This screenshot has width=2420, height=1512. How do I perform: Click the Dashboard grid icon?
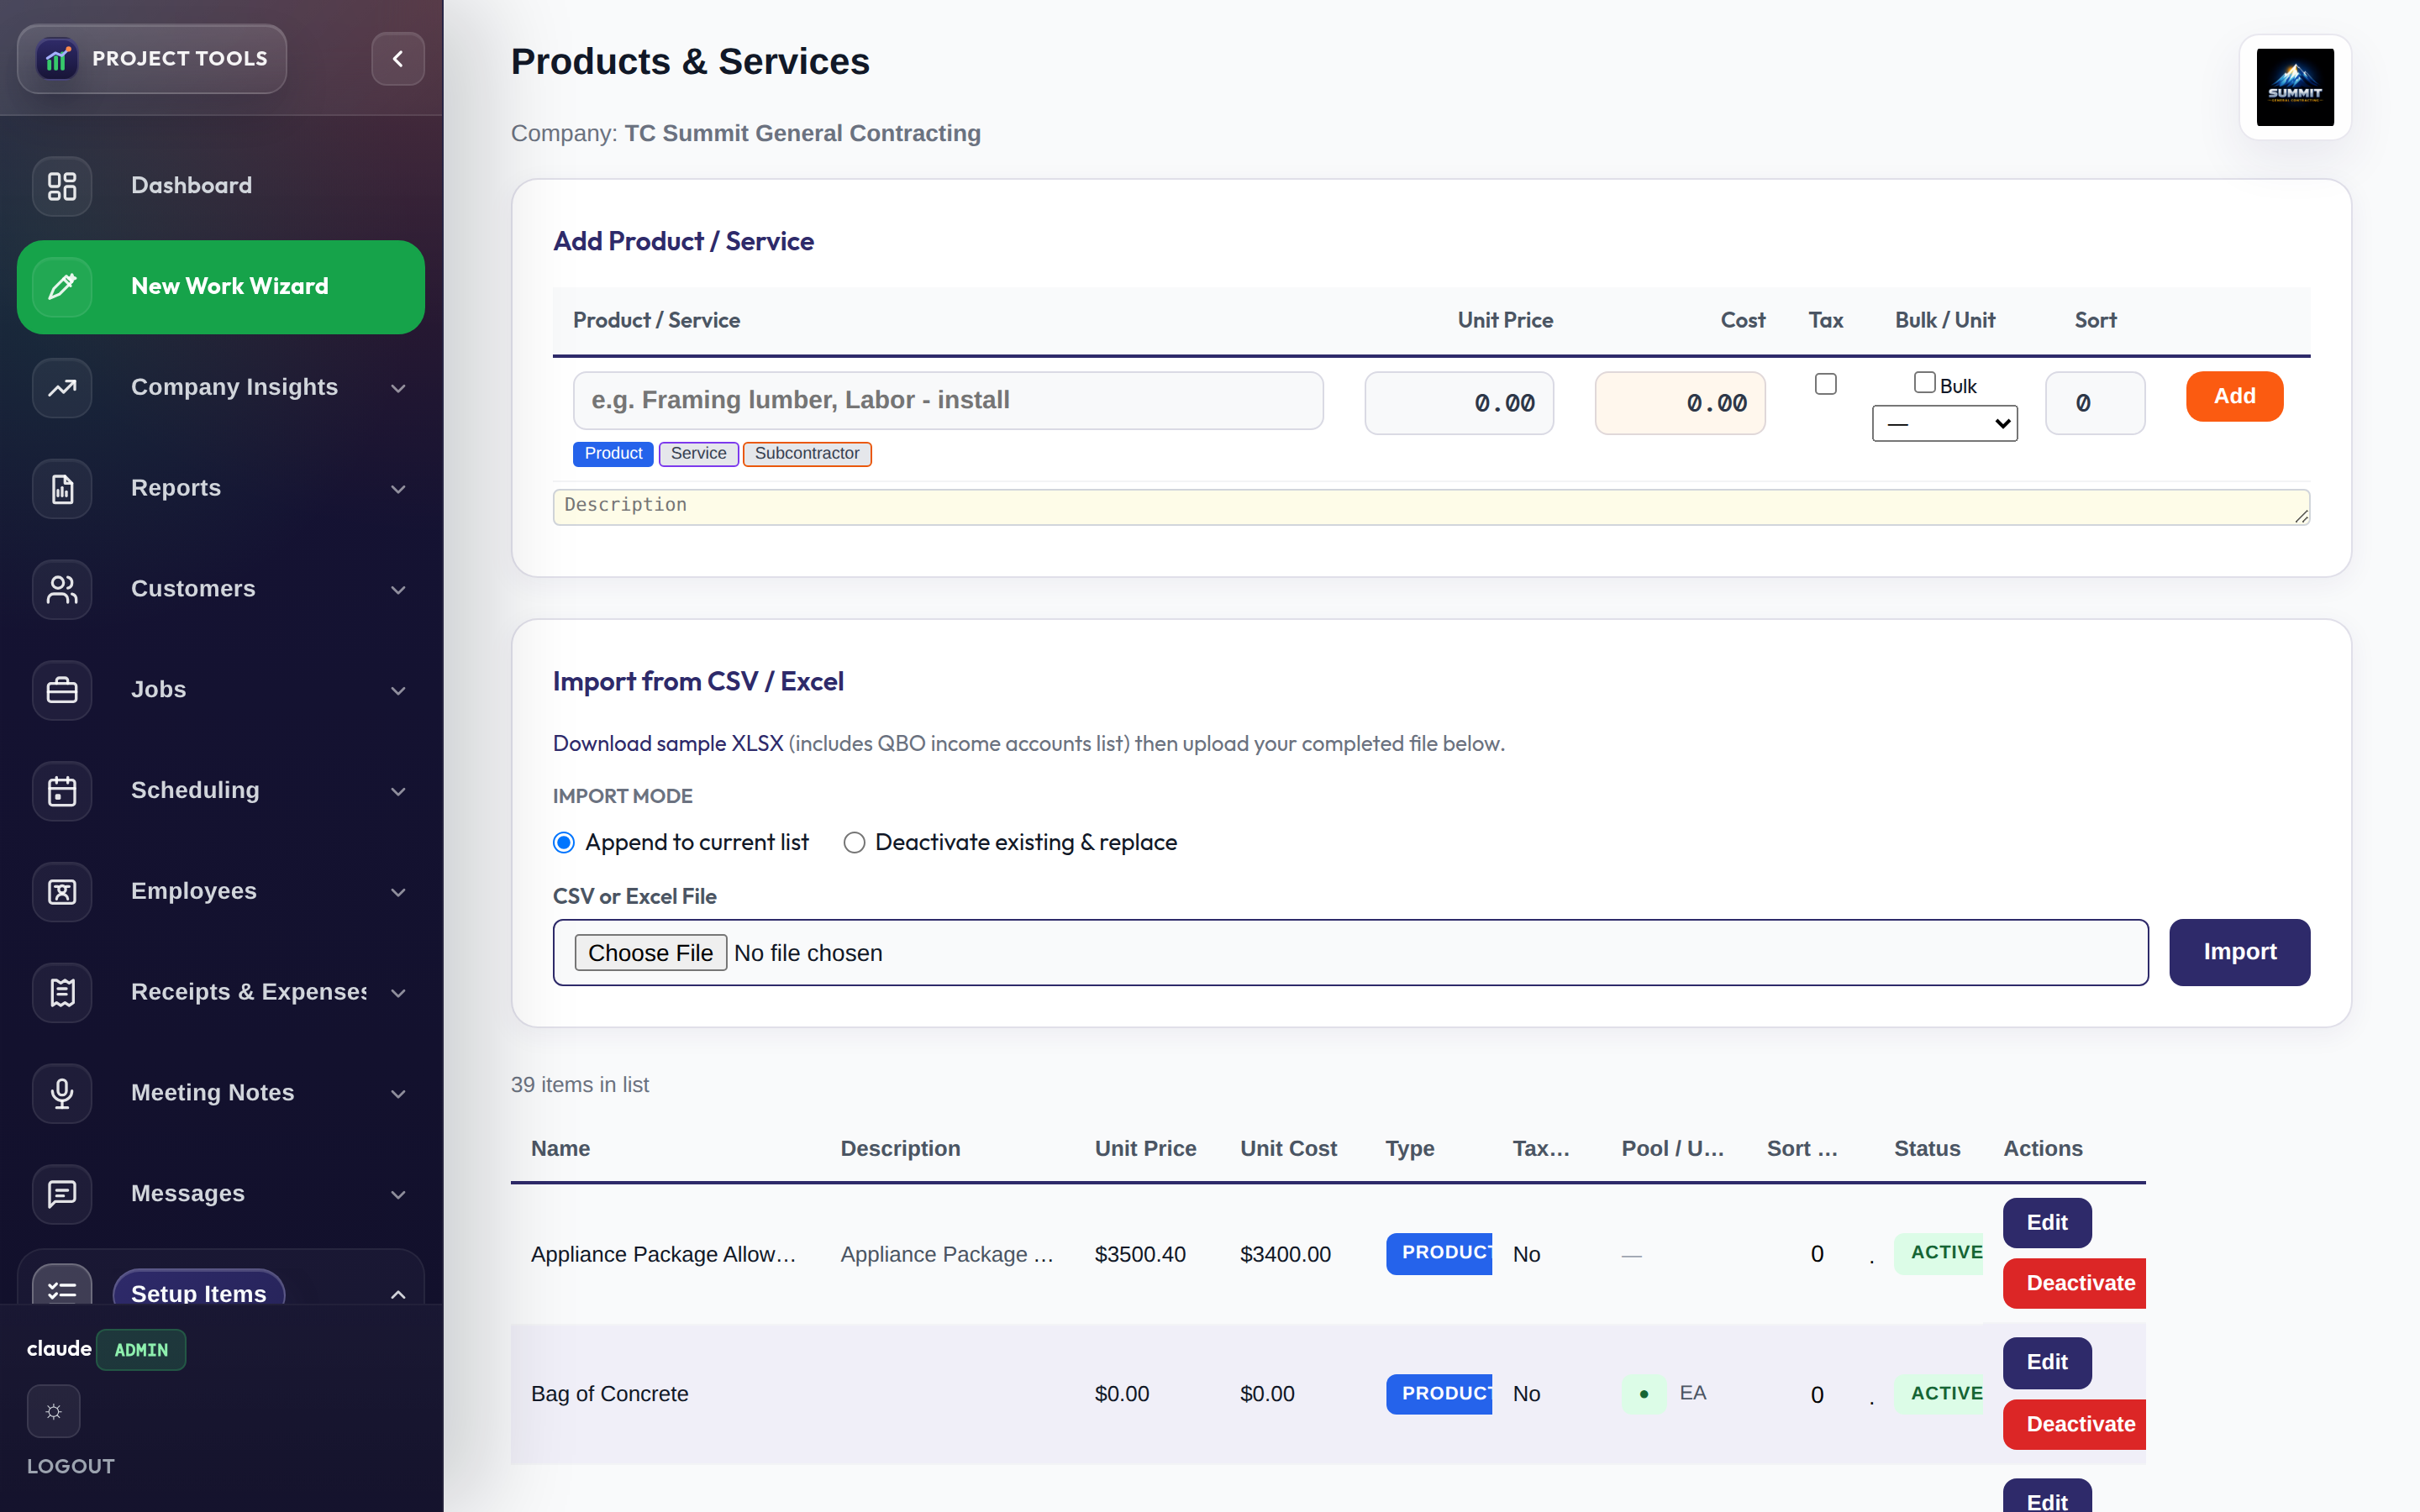pyautogui.click(x=62, y=186)
